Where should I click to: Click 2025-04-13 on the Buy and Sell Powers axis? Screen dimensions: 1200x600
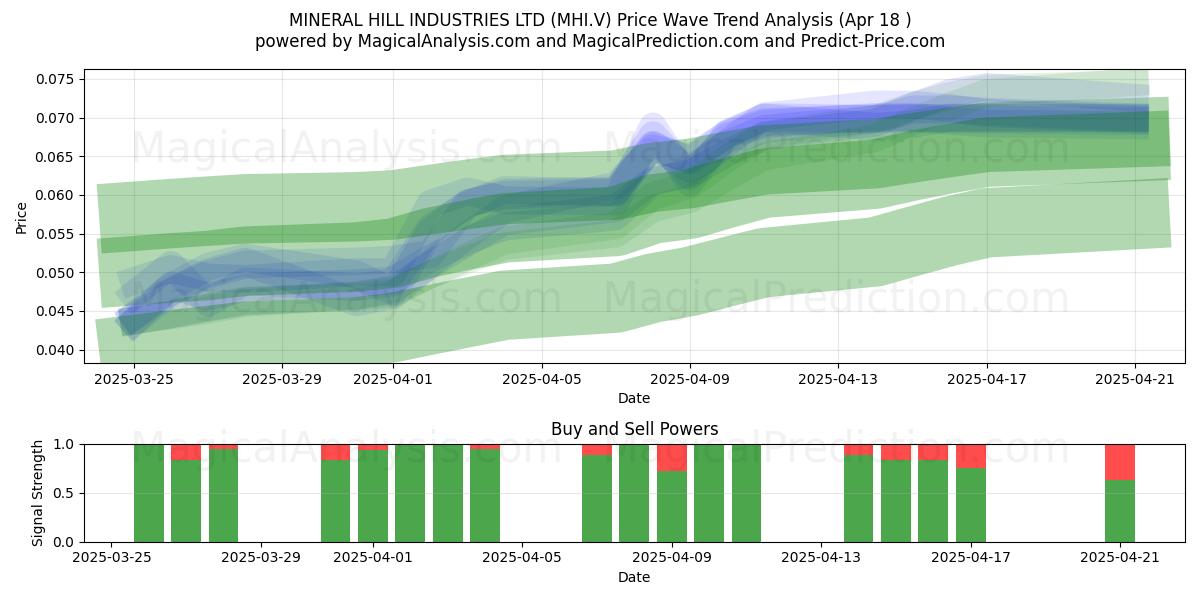(821, 558)
